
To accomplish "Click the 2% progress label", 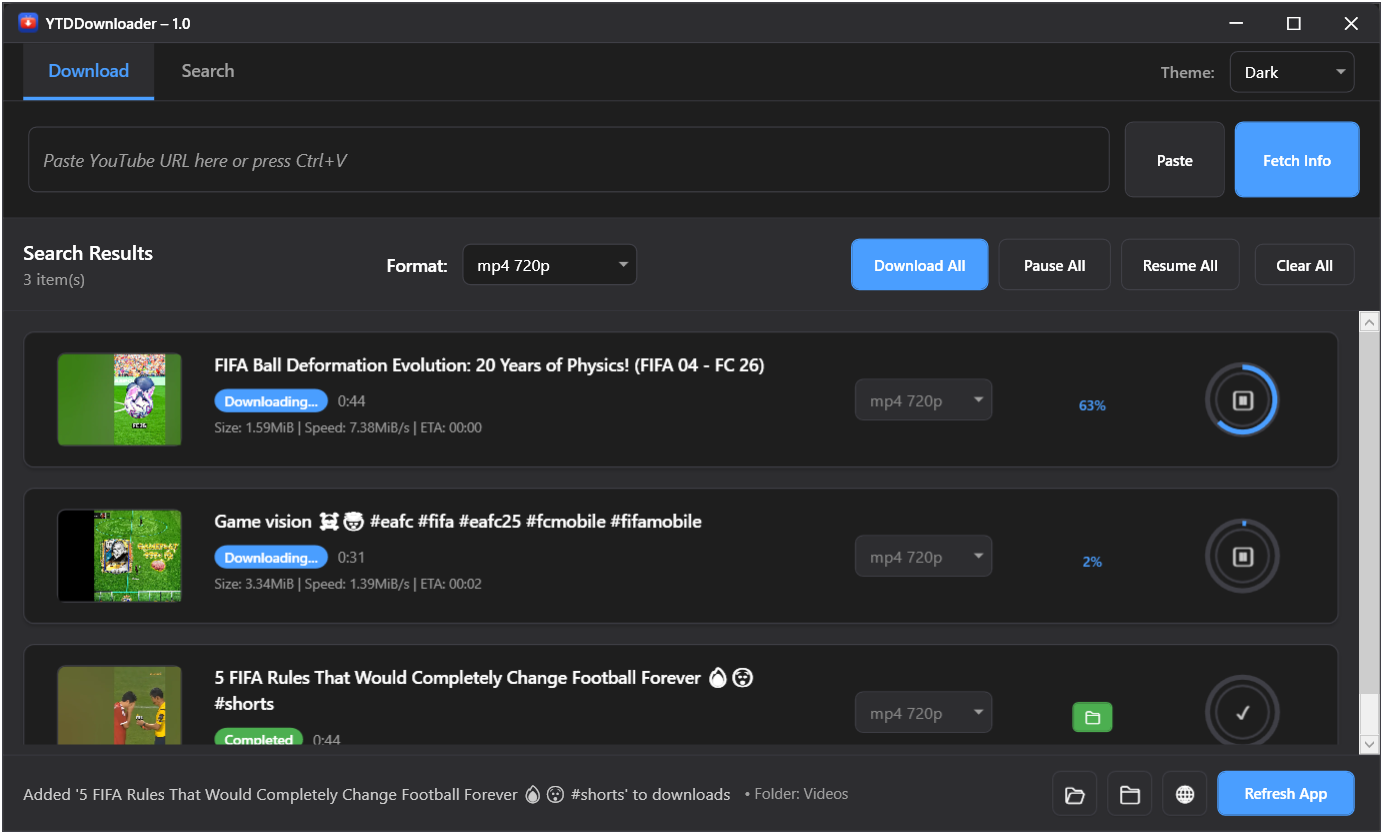I will [x=1092, y=562].
